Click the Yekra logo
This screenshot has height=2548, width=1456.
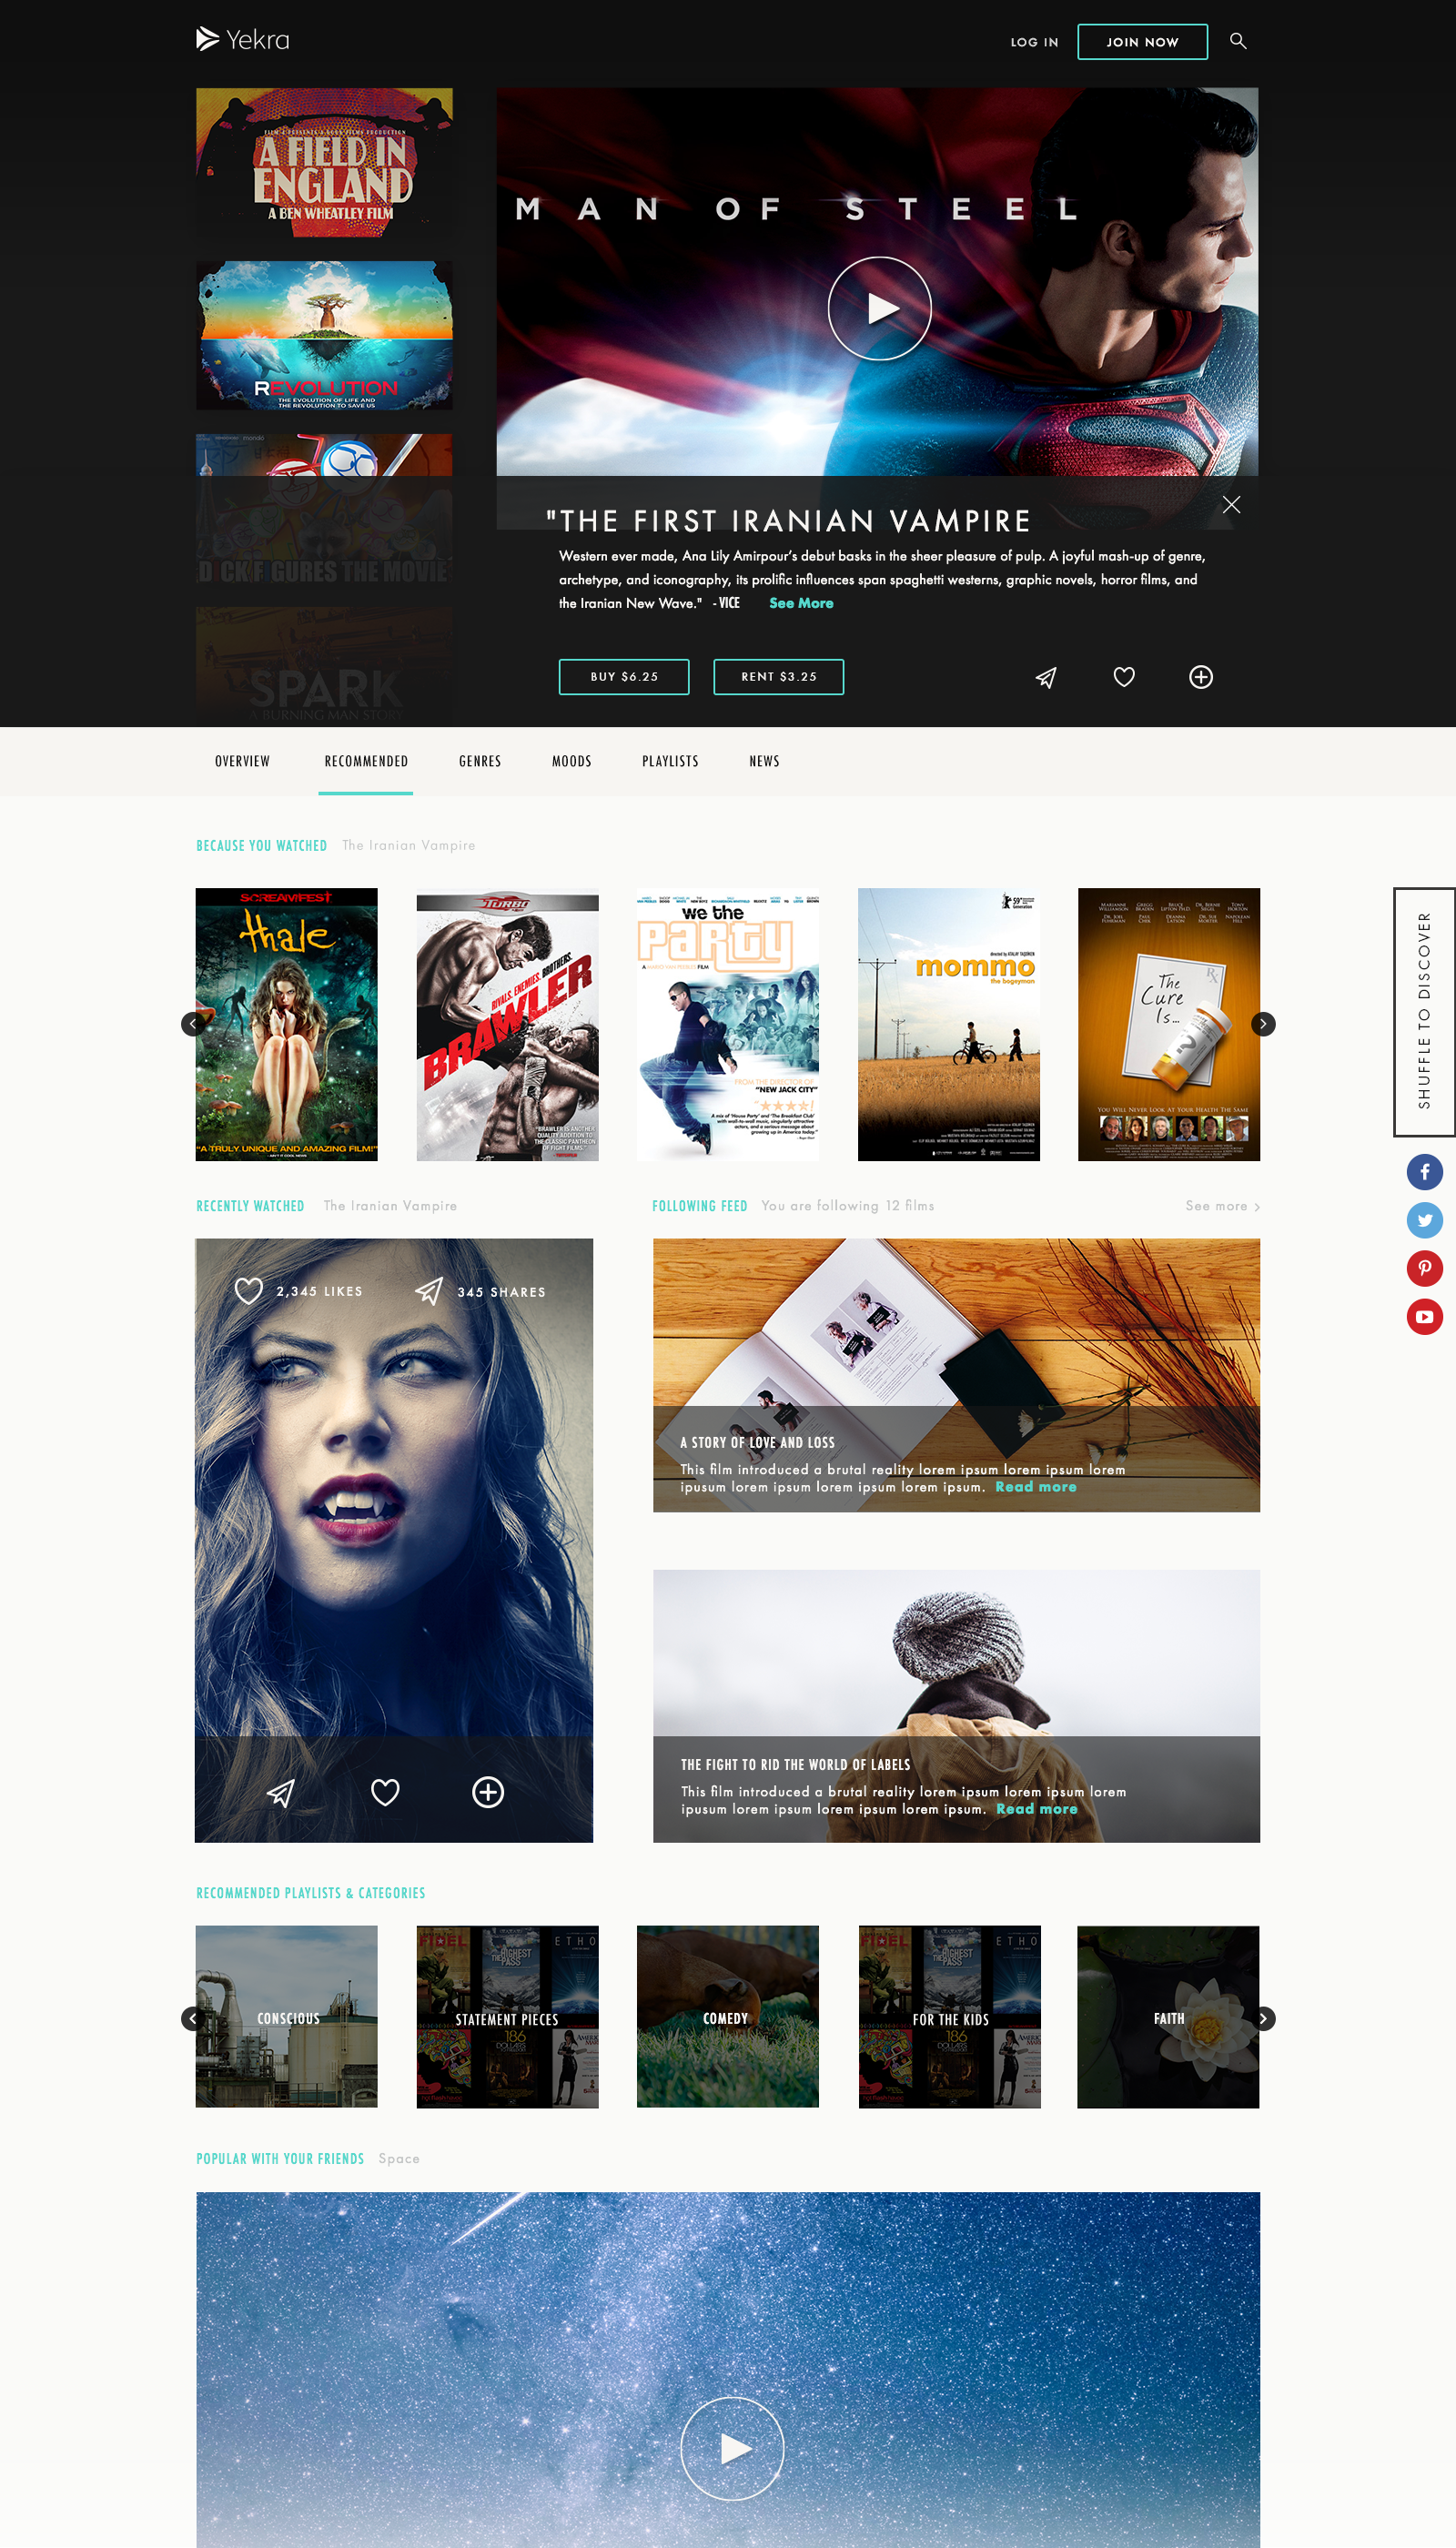tap(243, 39)
